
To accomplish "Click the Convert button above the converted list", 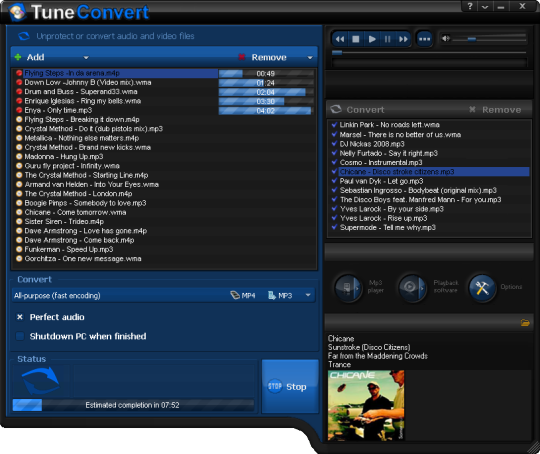I will point(357,110).
